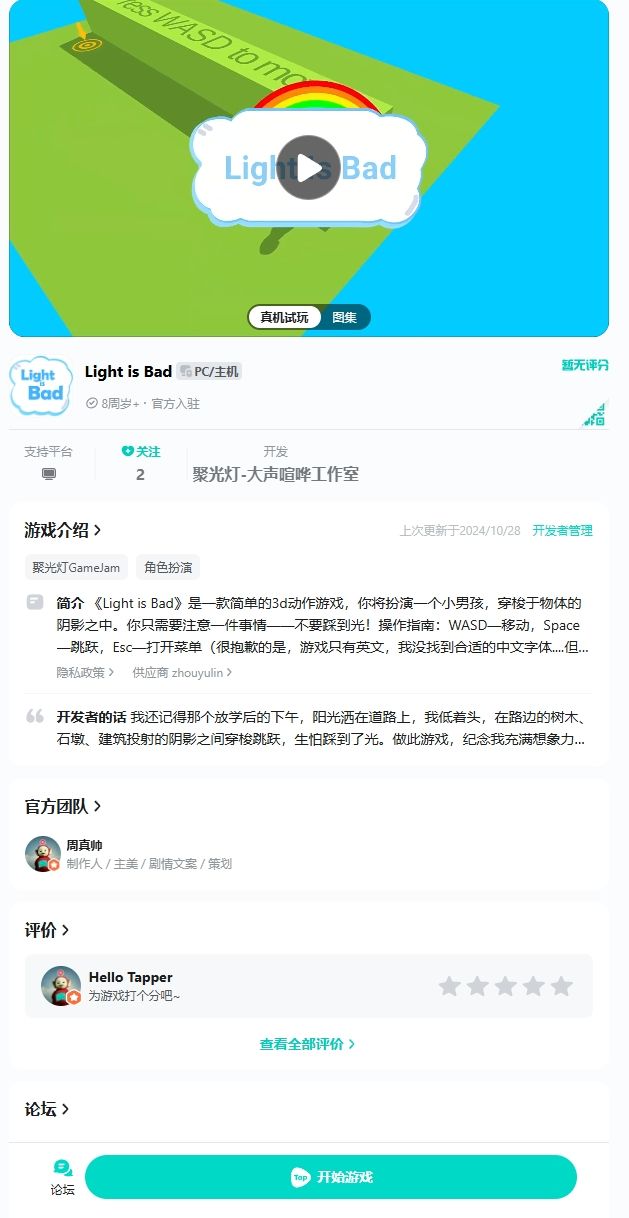Screen dimensions: 629x1218
Task: Expand the 官方团队 section
Action: click(x=63, y=806)
